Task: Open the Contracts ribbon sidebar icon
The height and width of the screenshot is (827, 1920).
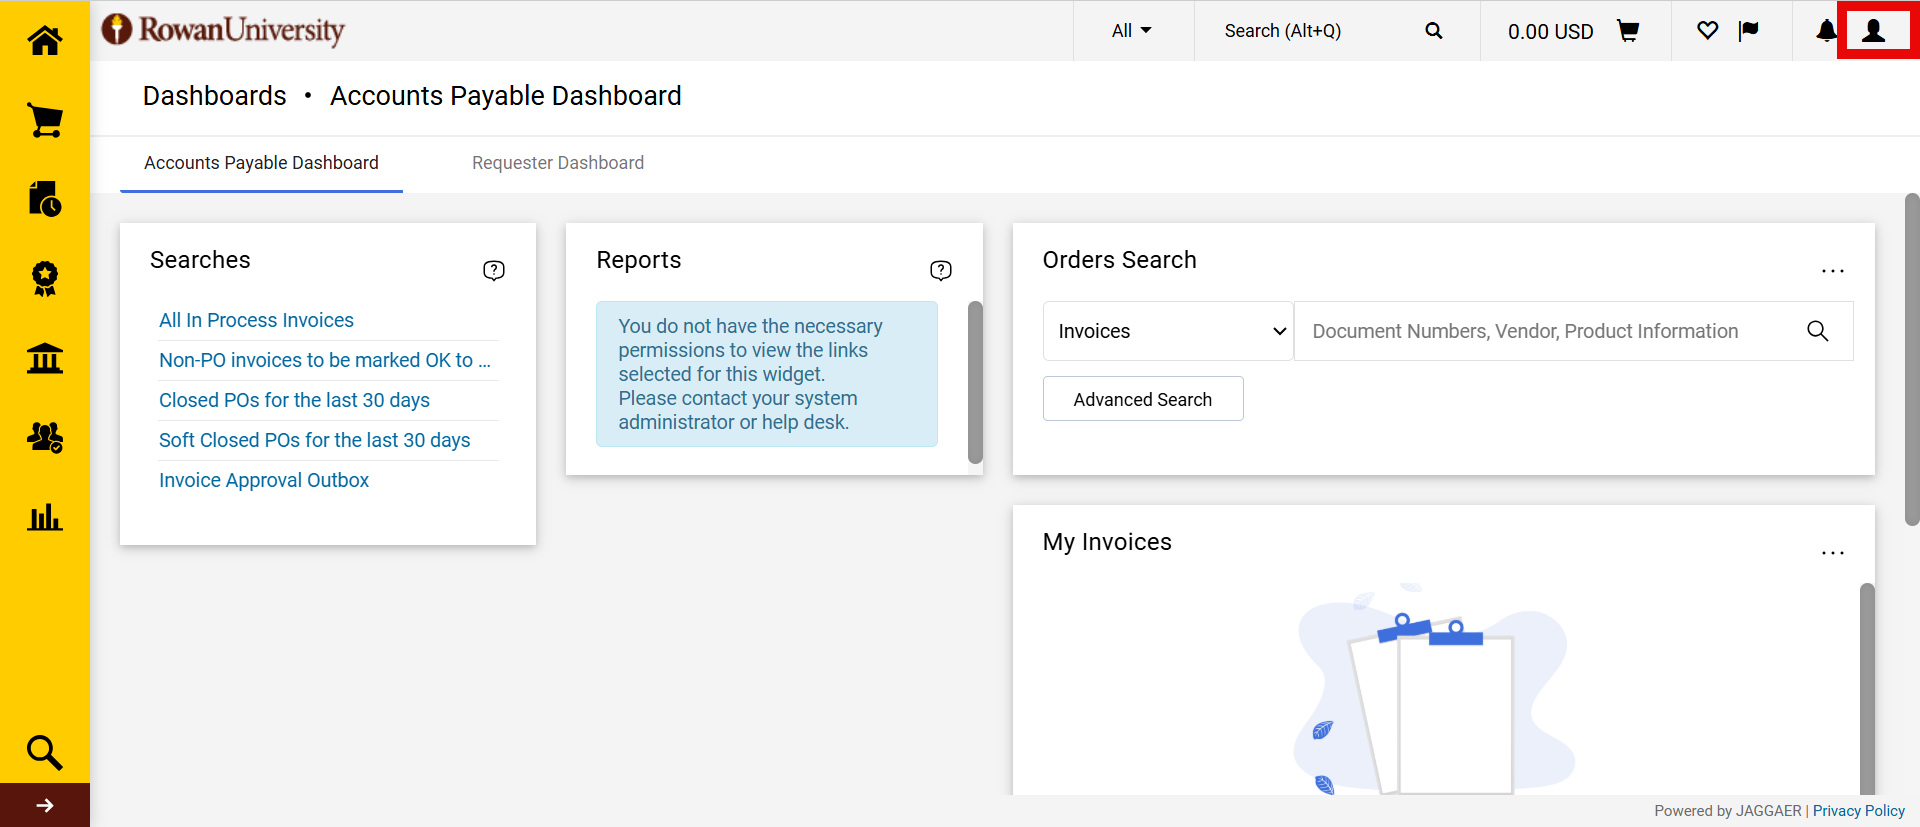Action: pos(45,278)
